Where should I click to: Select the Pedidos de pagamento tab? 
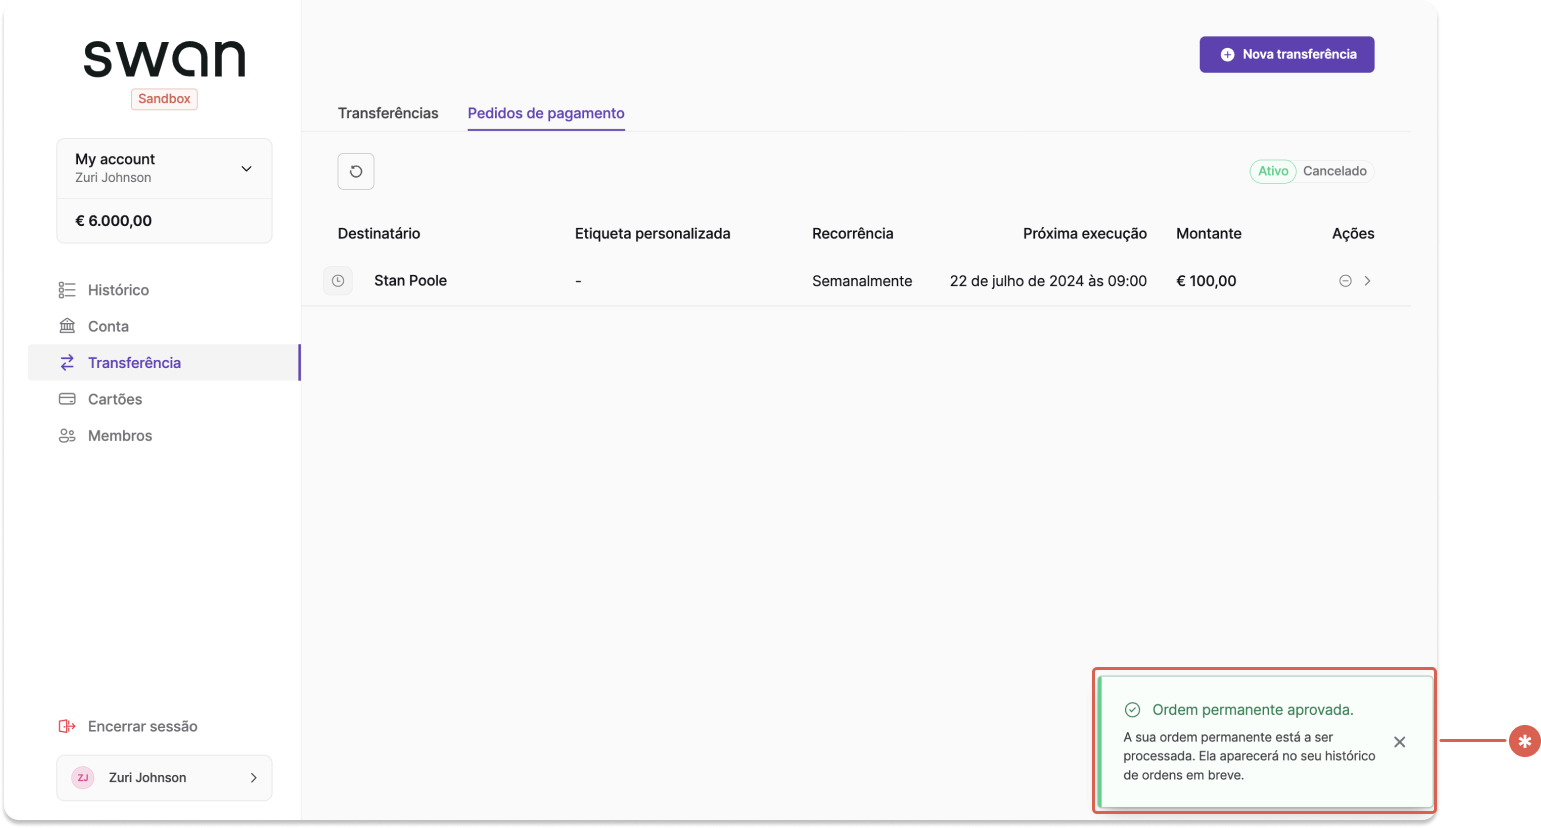pos(546,113)
